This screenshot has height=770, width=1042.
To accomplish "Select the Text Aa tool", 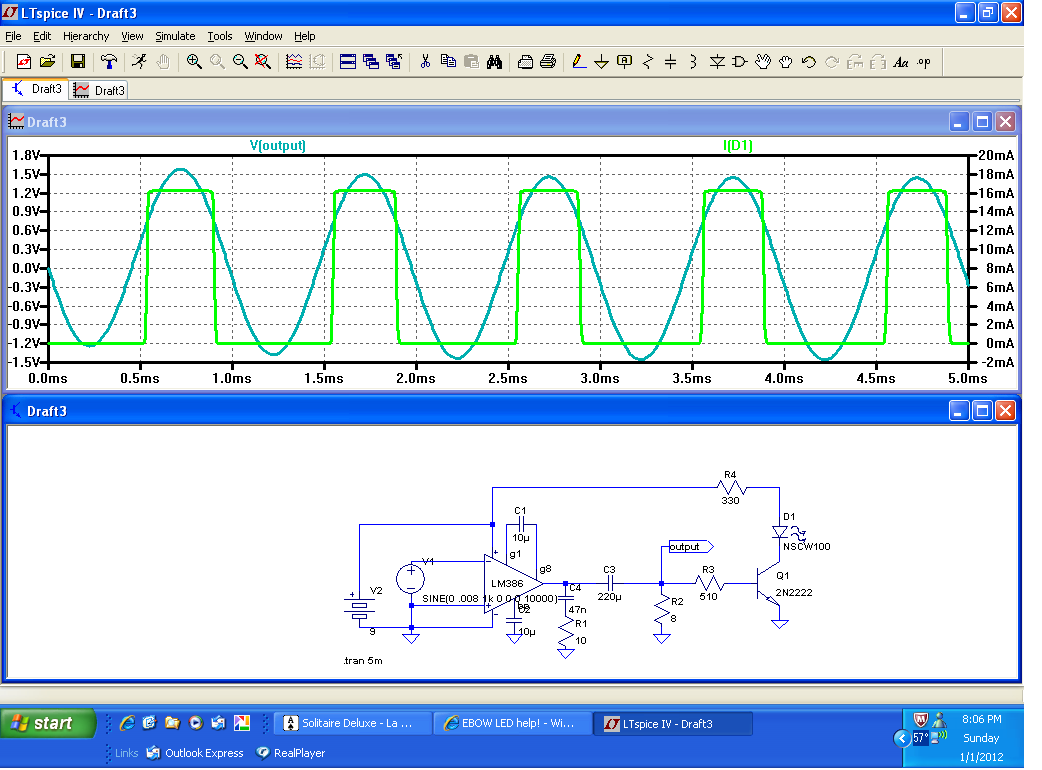I will pyautogui.click(x=901, y=62).
